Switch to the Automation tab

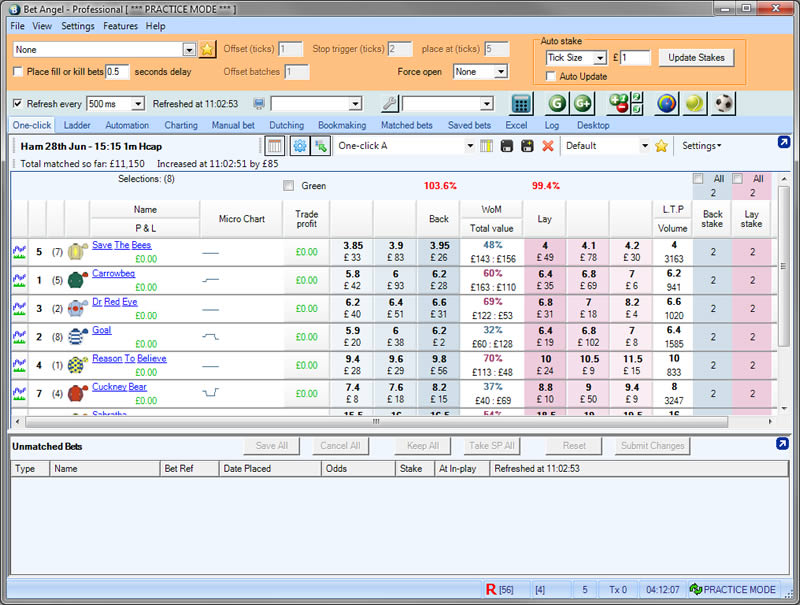coord(127,125)
